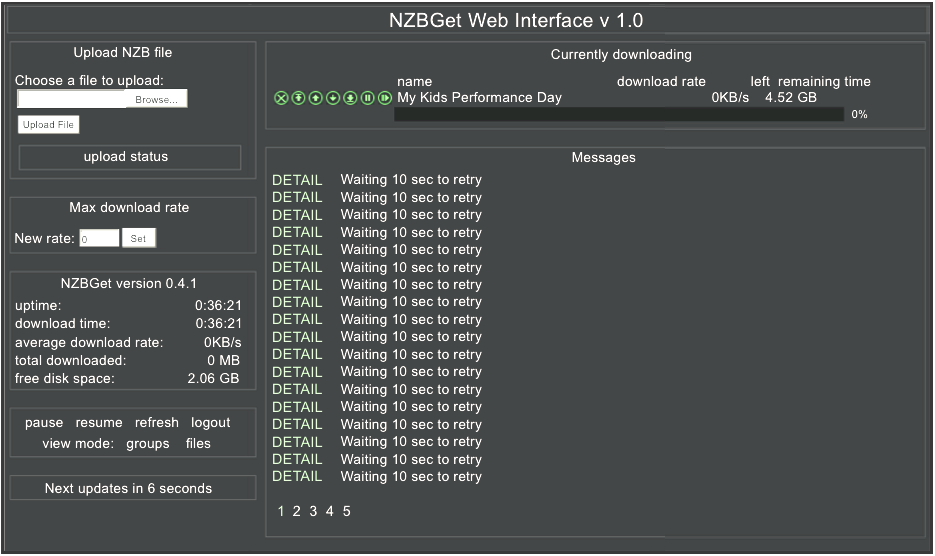
Task: Click the Max download rate heading
Action: 129,208
